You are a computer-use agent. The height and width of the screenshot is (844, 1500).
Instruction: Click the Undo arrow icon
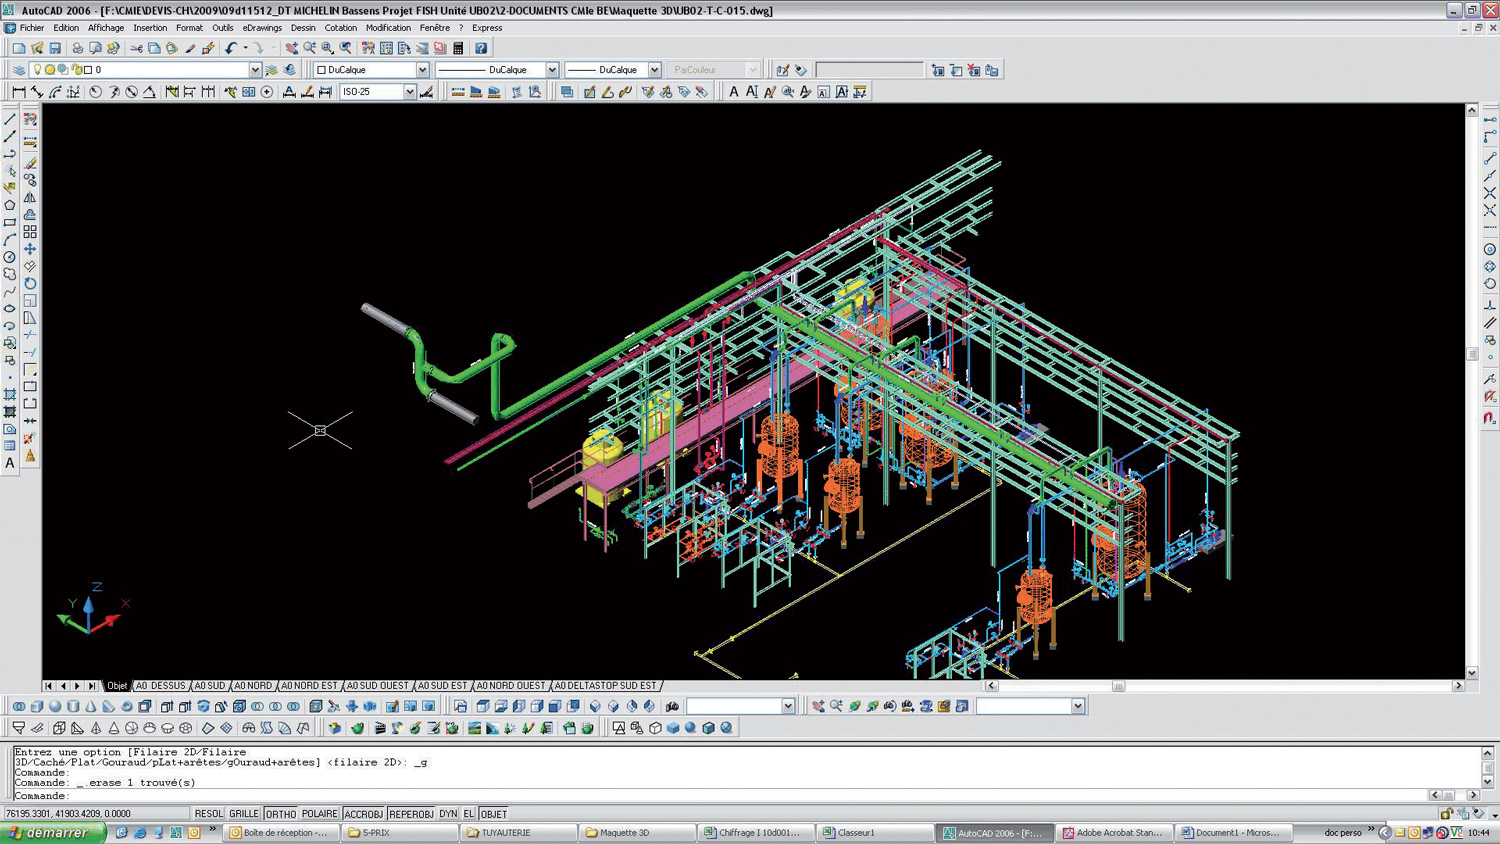pyautogui.click(x=231, y=48)
